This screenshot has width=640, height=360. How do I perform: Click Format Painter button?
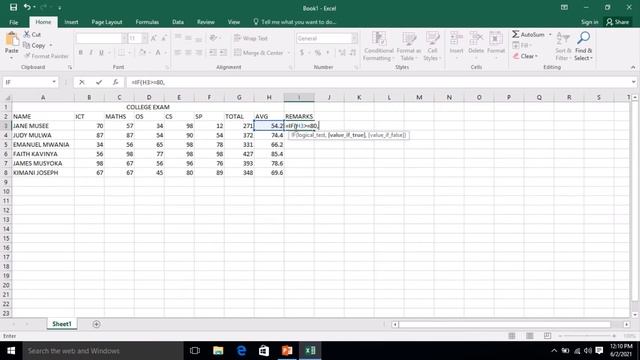point(46,56)
